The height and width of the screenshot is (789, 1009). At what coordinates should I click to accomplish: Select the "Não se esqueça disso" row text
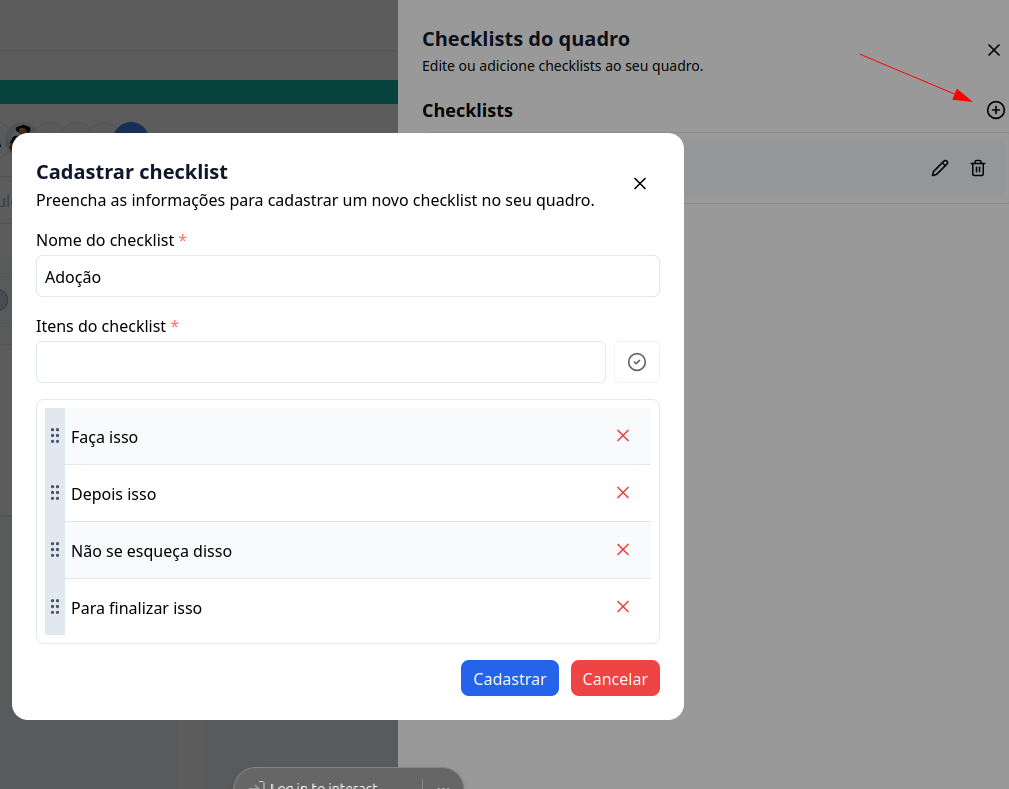point(151,551)
